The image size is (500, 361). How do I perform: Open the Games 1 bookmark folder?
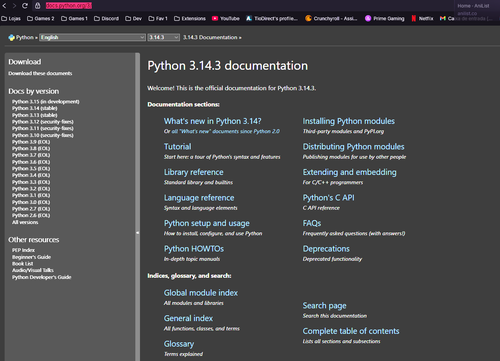[74, 18]
